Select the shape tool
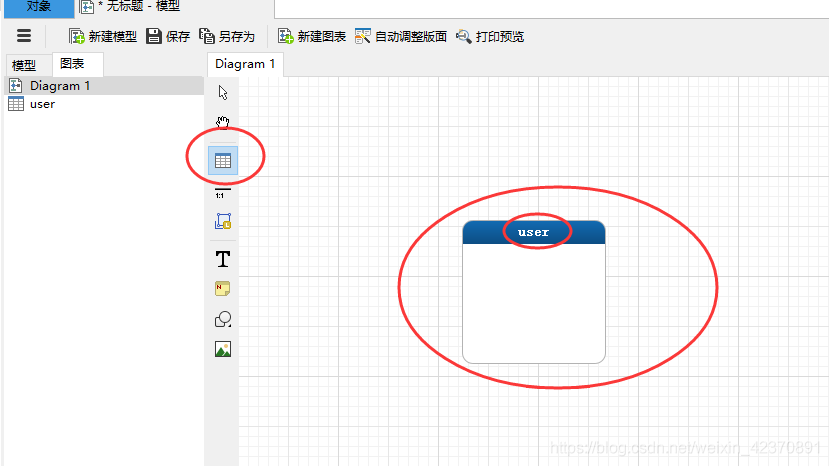 click(x=223, y=319)
